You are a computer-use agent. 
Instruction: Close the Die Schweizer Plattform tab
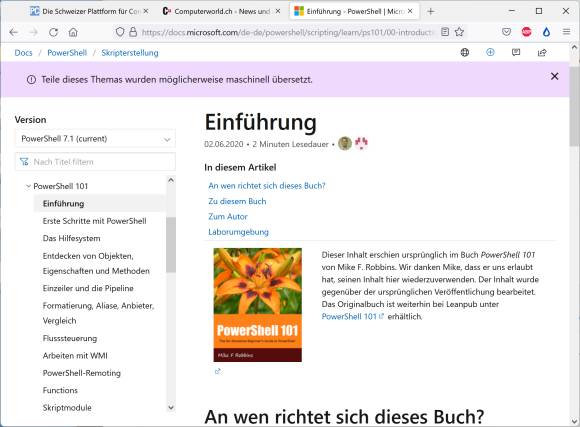[146, 11]
